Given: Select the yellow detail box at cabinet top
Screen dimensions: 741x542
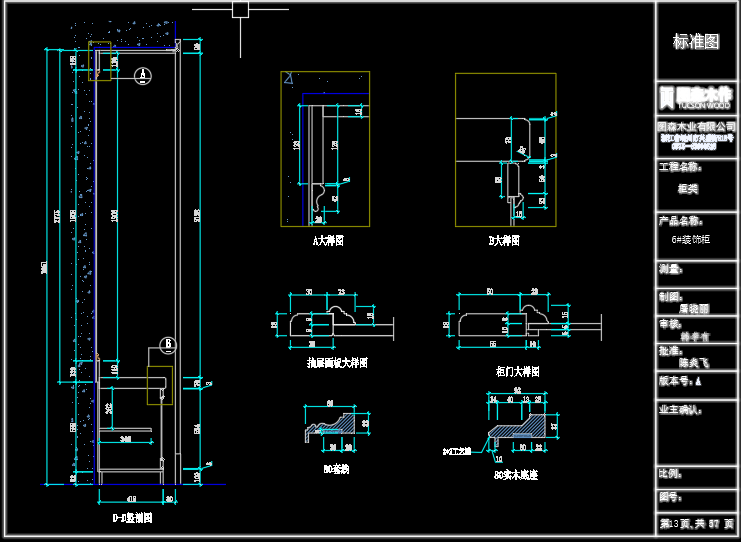Looking at the screenshot, I should coord(99,61).
